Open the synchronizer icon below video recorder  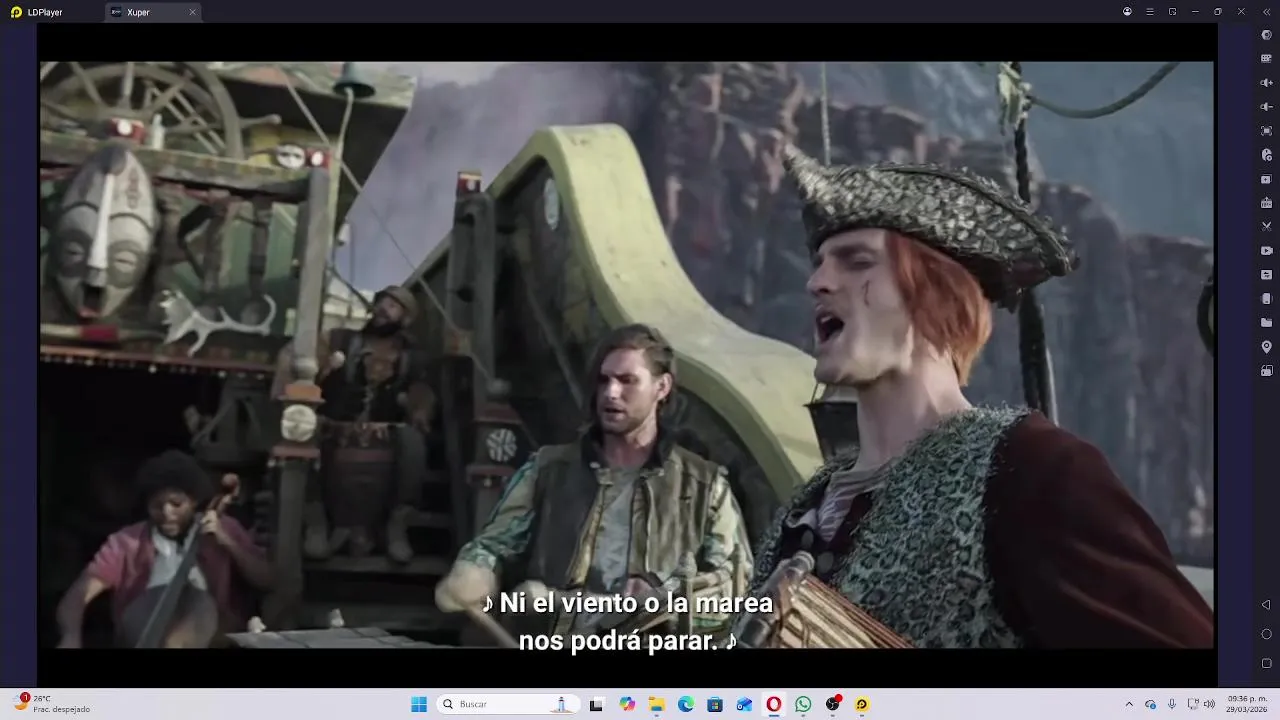[x=1266, y=275]
